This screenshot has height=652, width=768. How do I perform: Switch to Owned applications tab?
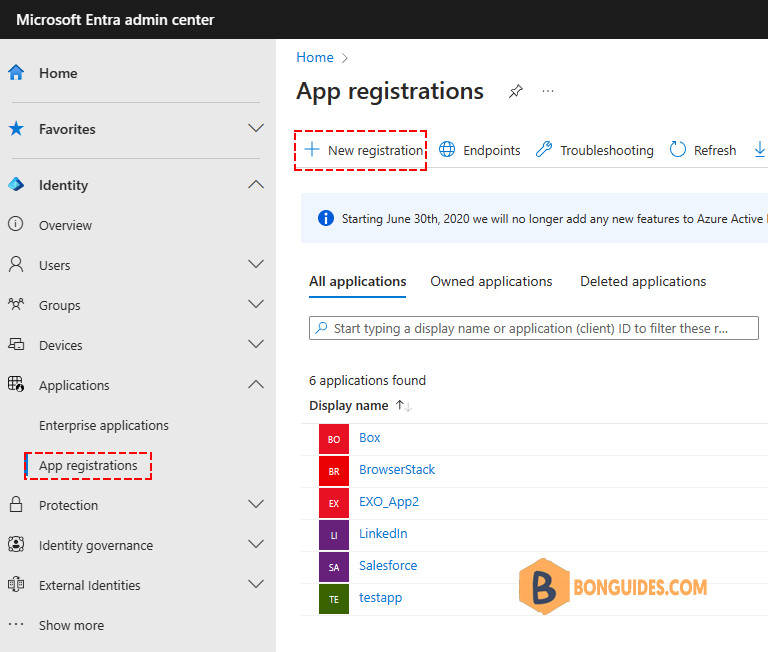point(491,282)
